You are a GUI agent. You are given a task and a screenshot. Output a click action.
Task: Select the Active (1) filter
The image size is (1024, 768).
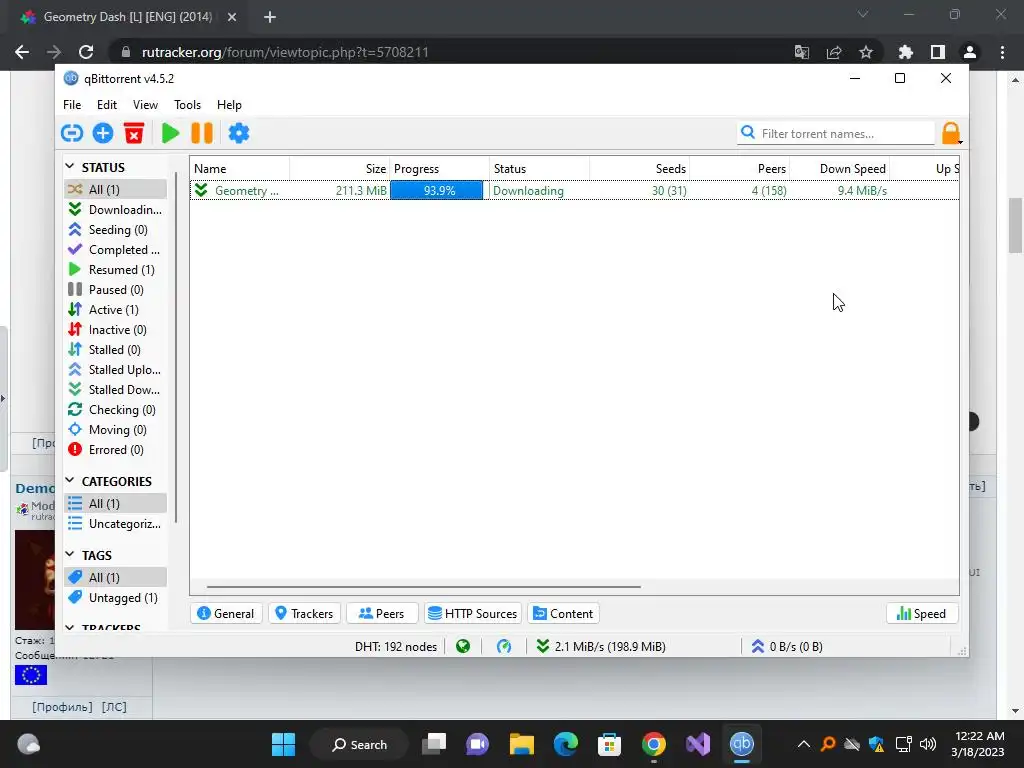point(116,310)
